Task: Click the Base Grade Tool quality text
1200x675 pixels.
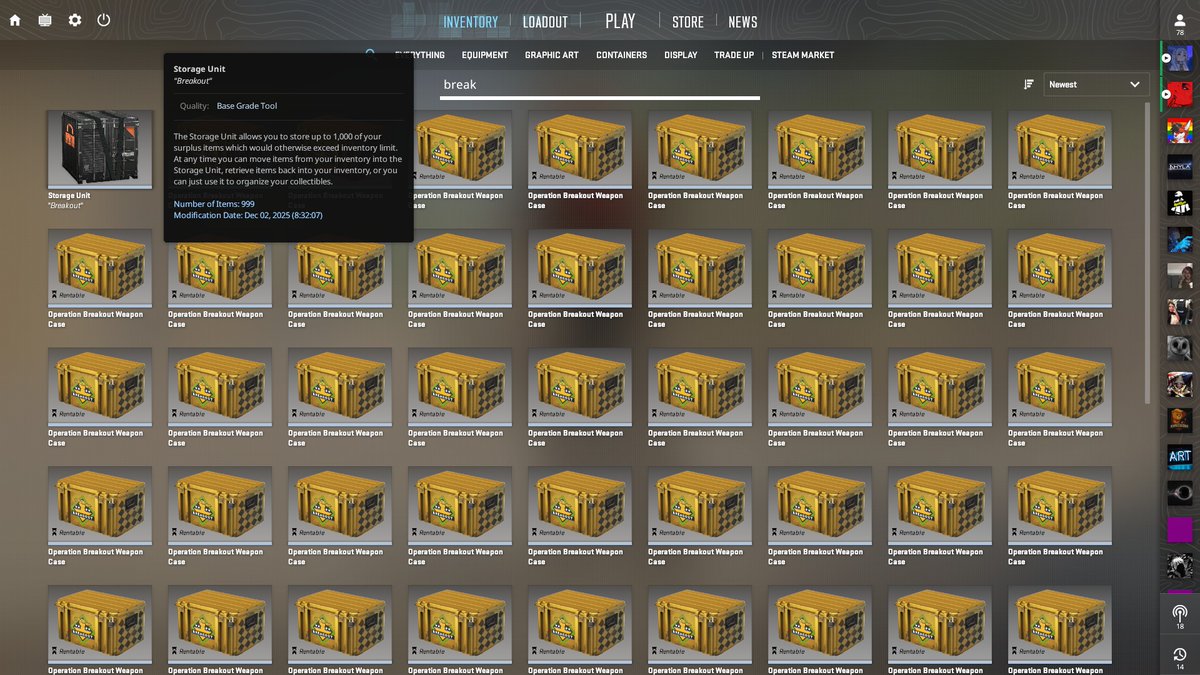Action: pos(247,106)
